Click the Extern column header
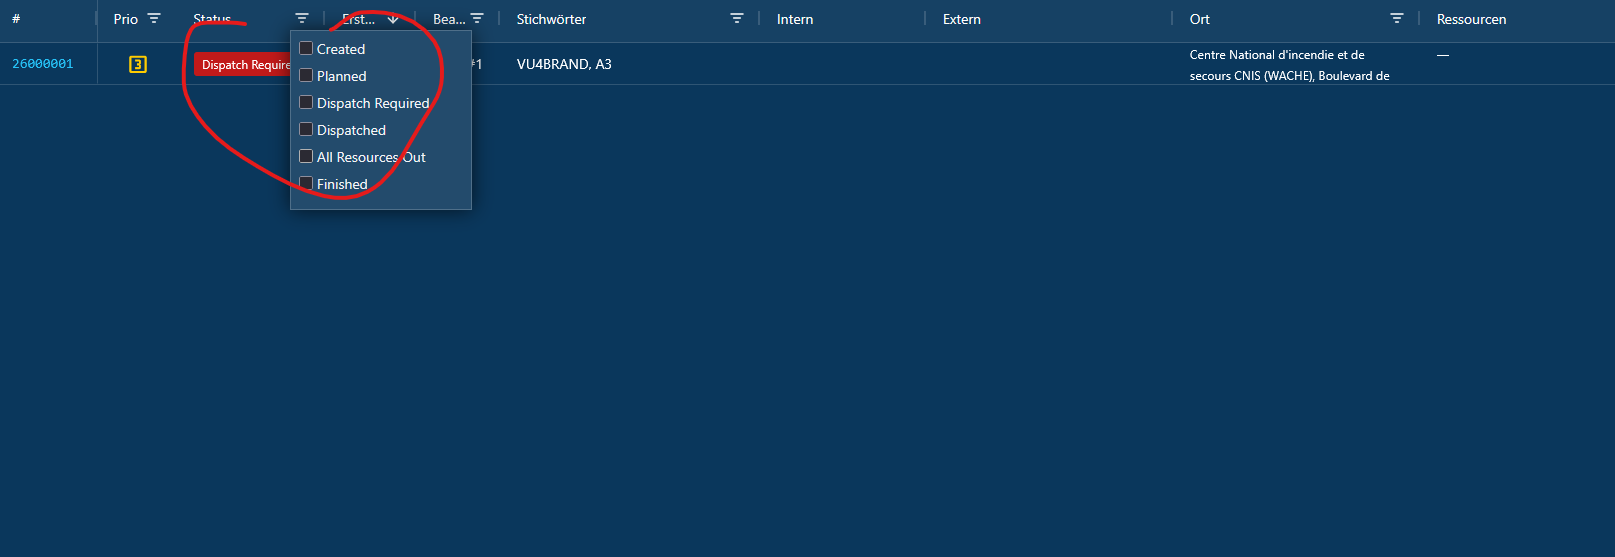This screenshot has width=1615, height=557. click(x=961, y=19)
